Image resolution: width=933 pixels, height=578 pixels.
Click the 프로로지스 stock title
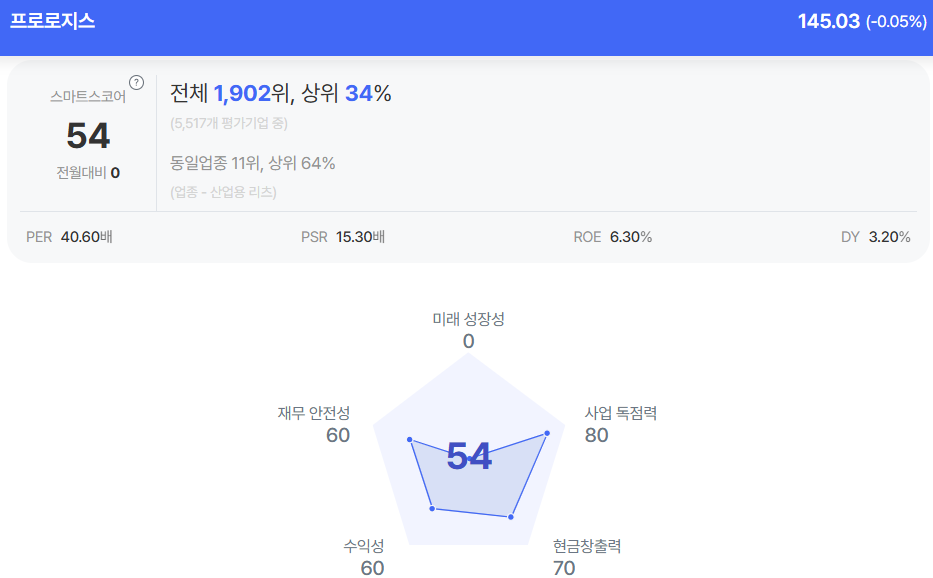(x=52, y=21)
